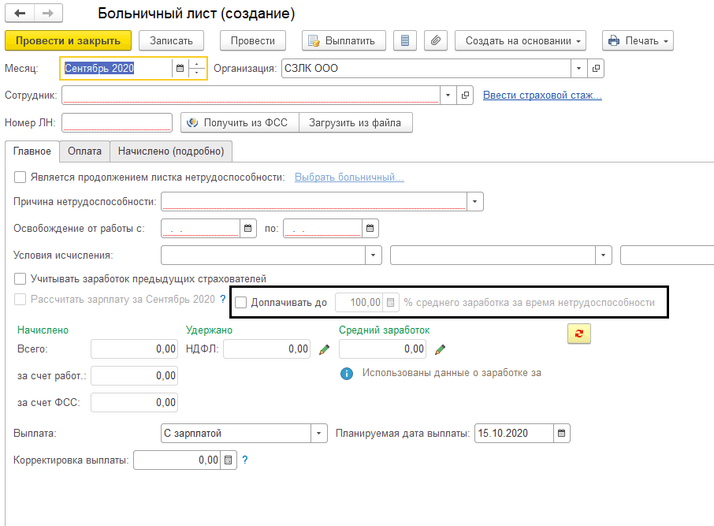714x526 pixels.
Task: Open the Выплата 'С зарплатой' dropdown
Action: click(x=319, y=433)
